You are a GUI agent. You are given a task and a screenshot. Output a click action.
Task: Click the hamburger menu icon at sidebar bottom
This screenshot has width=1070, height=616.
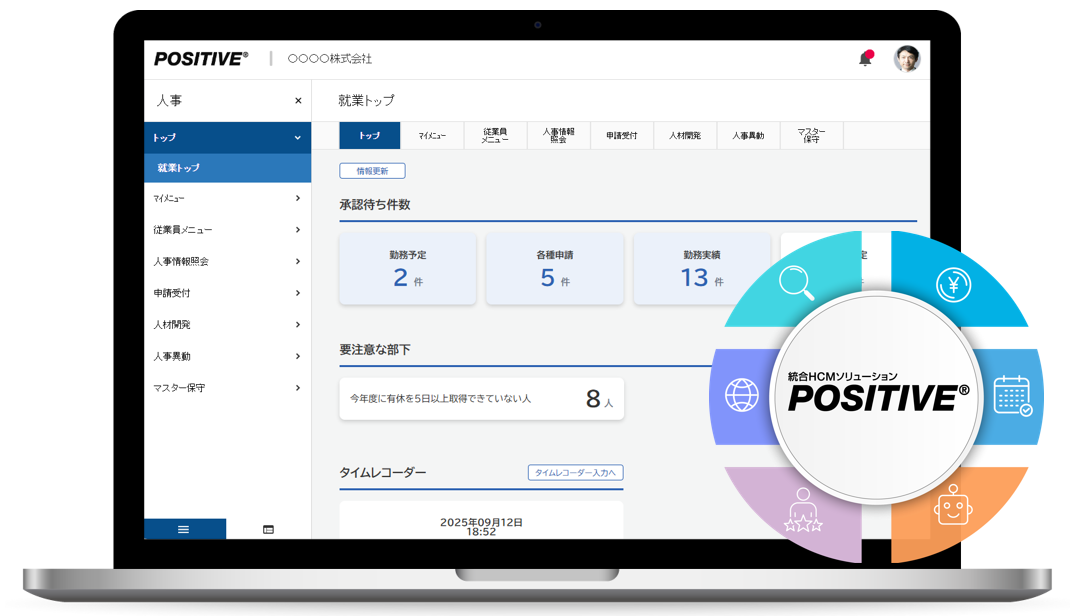tap(184, 529)
